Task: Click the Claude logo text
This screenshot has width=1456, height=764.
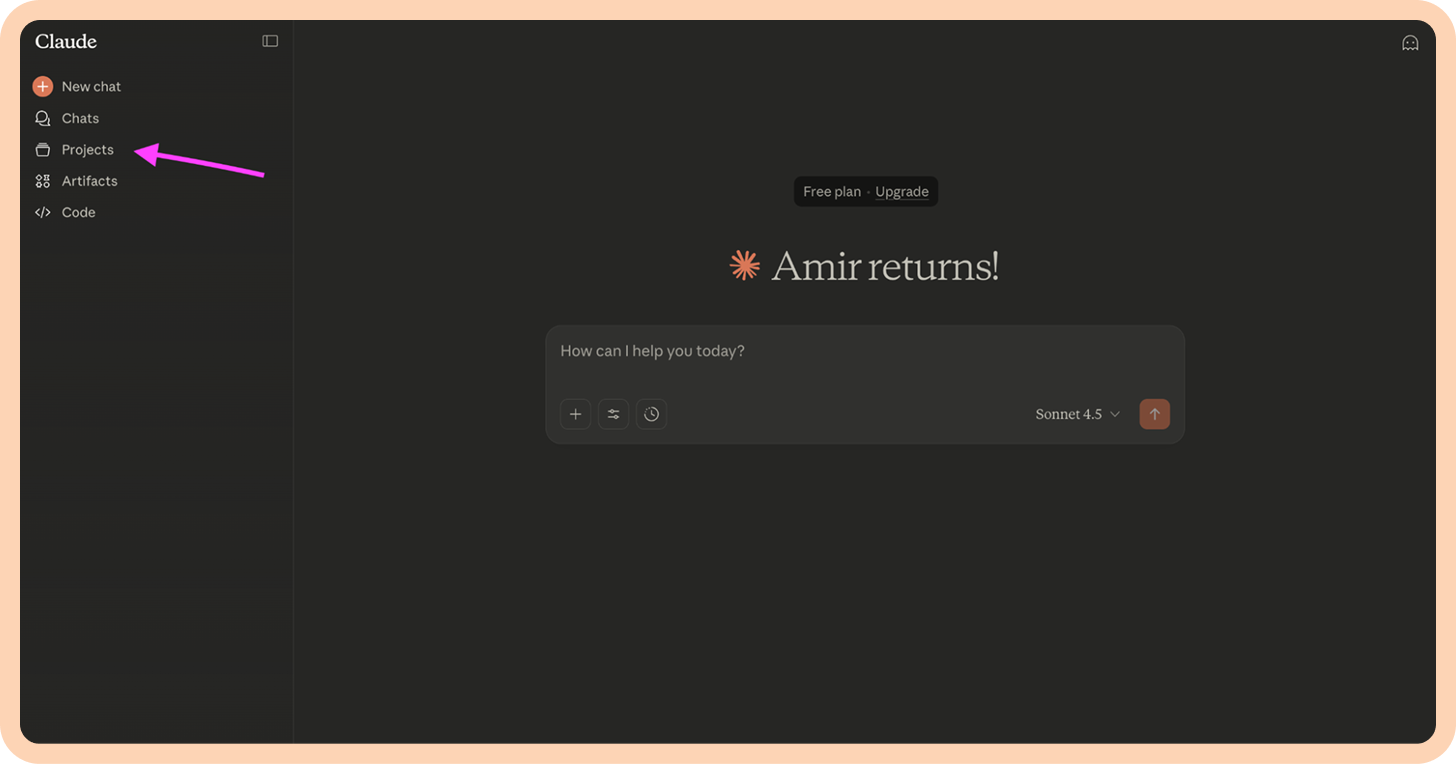Action: (x=66, y=41)
